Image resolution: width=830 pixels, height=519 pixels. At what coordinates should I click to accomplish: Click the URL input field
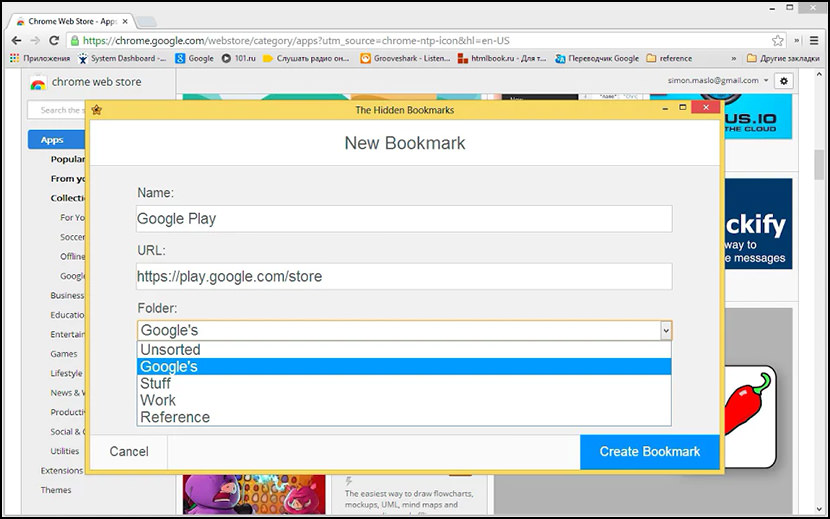pyautogui.click(x=404, y=276)
